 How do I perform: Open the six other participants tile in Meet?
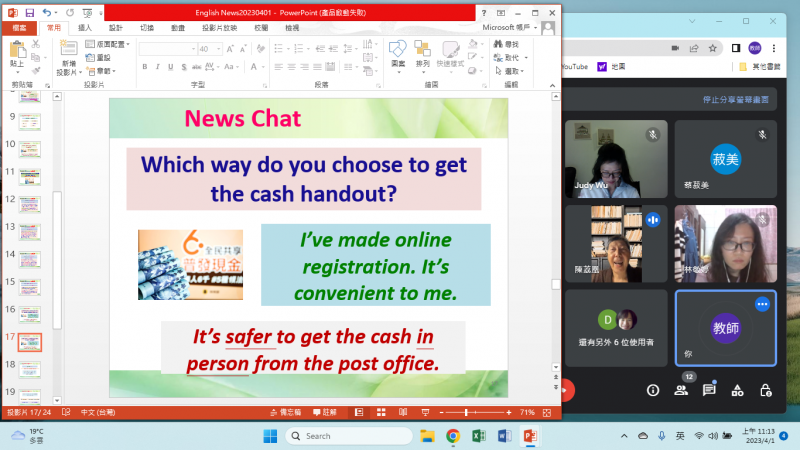point(616,328)
